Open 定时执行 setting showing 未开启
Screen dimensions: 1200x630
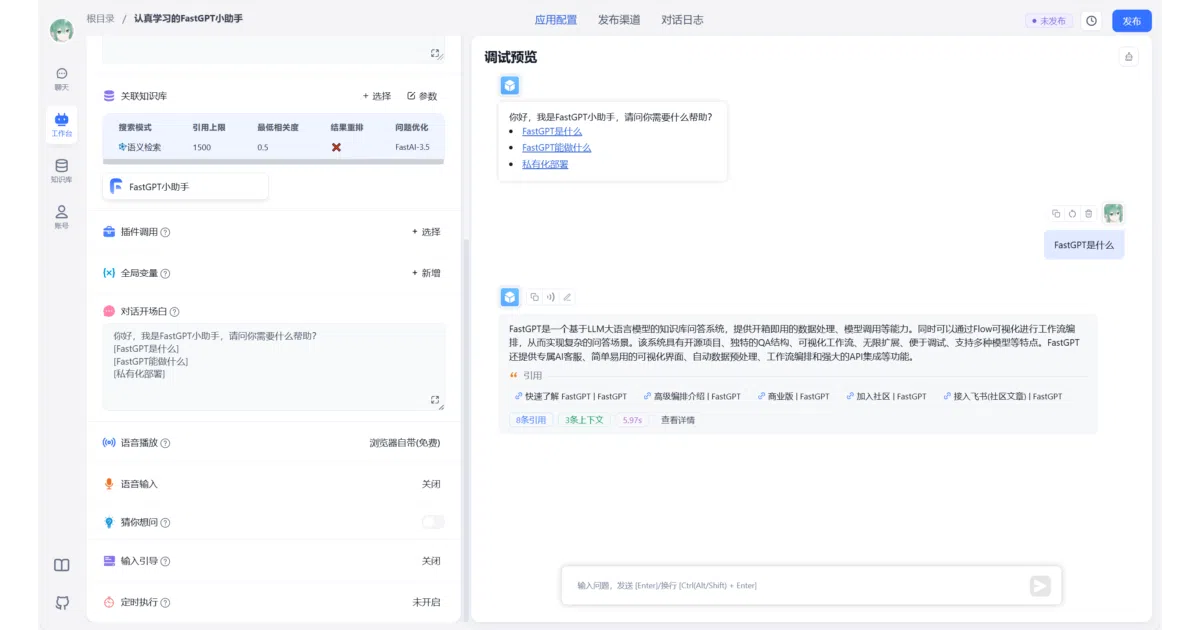click(x=426, y=602)
